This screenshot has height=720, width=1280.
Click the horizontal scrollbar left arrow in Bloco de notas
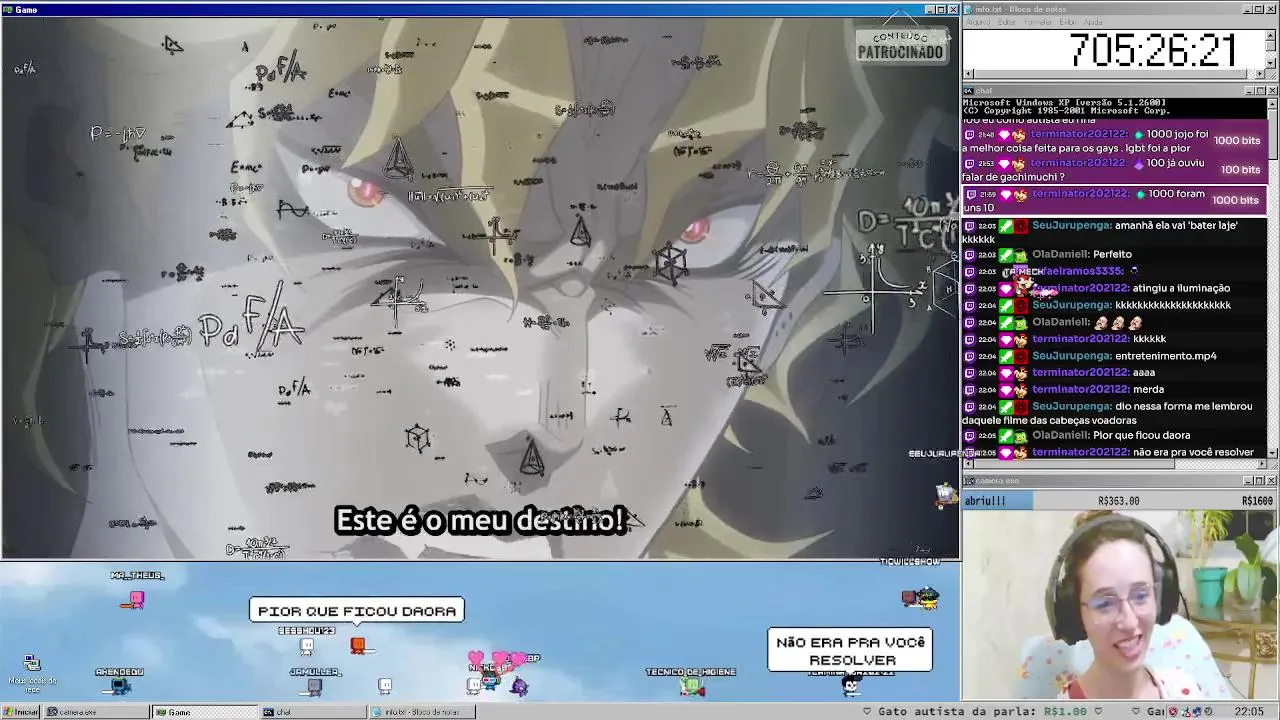pyautogui.click(x=968, y=74)
